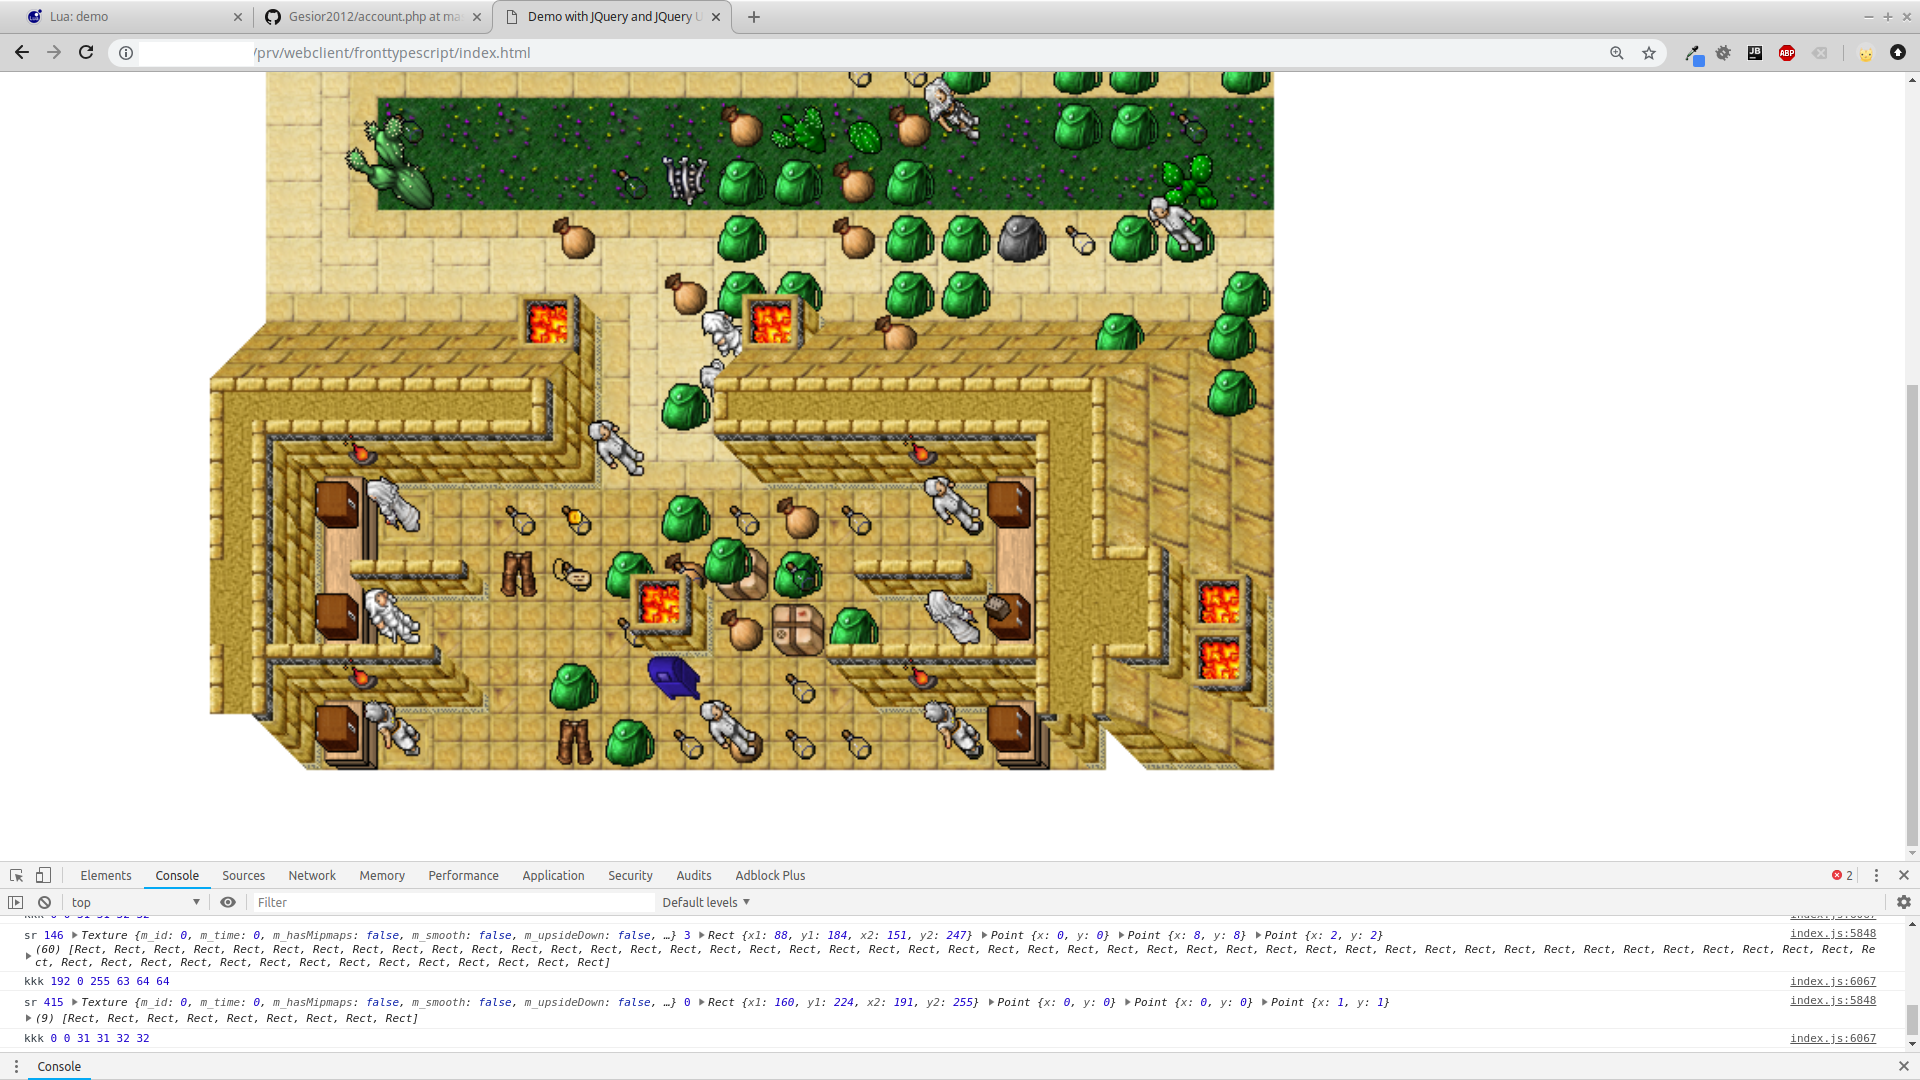Open the zoom magnifier in the address bar
The width and height of the screenshot is (1920, 1080).
point(1617,53)
